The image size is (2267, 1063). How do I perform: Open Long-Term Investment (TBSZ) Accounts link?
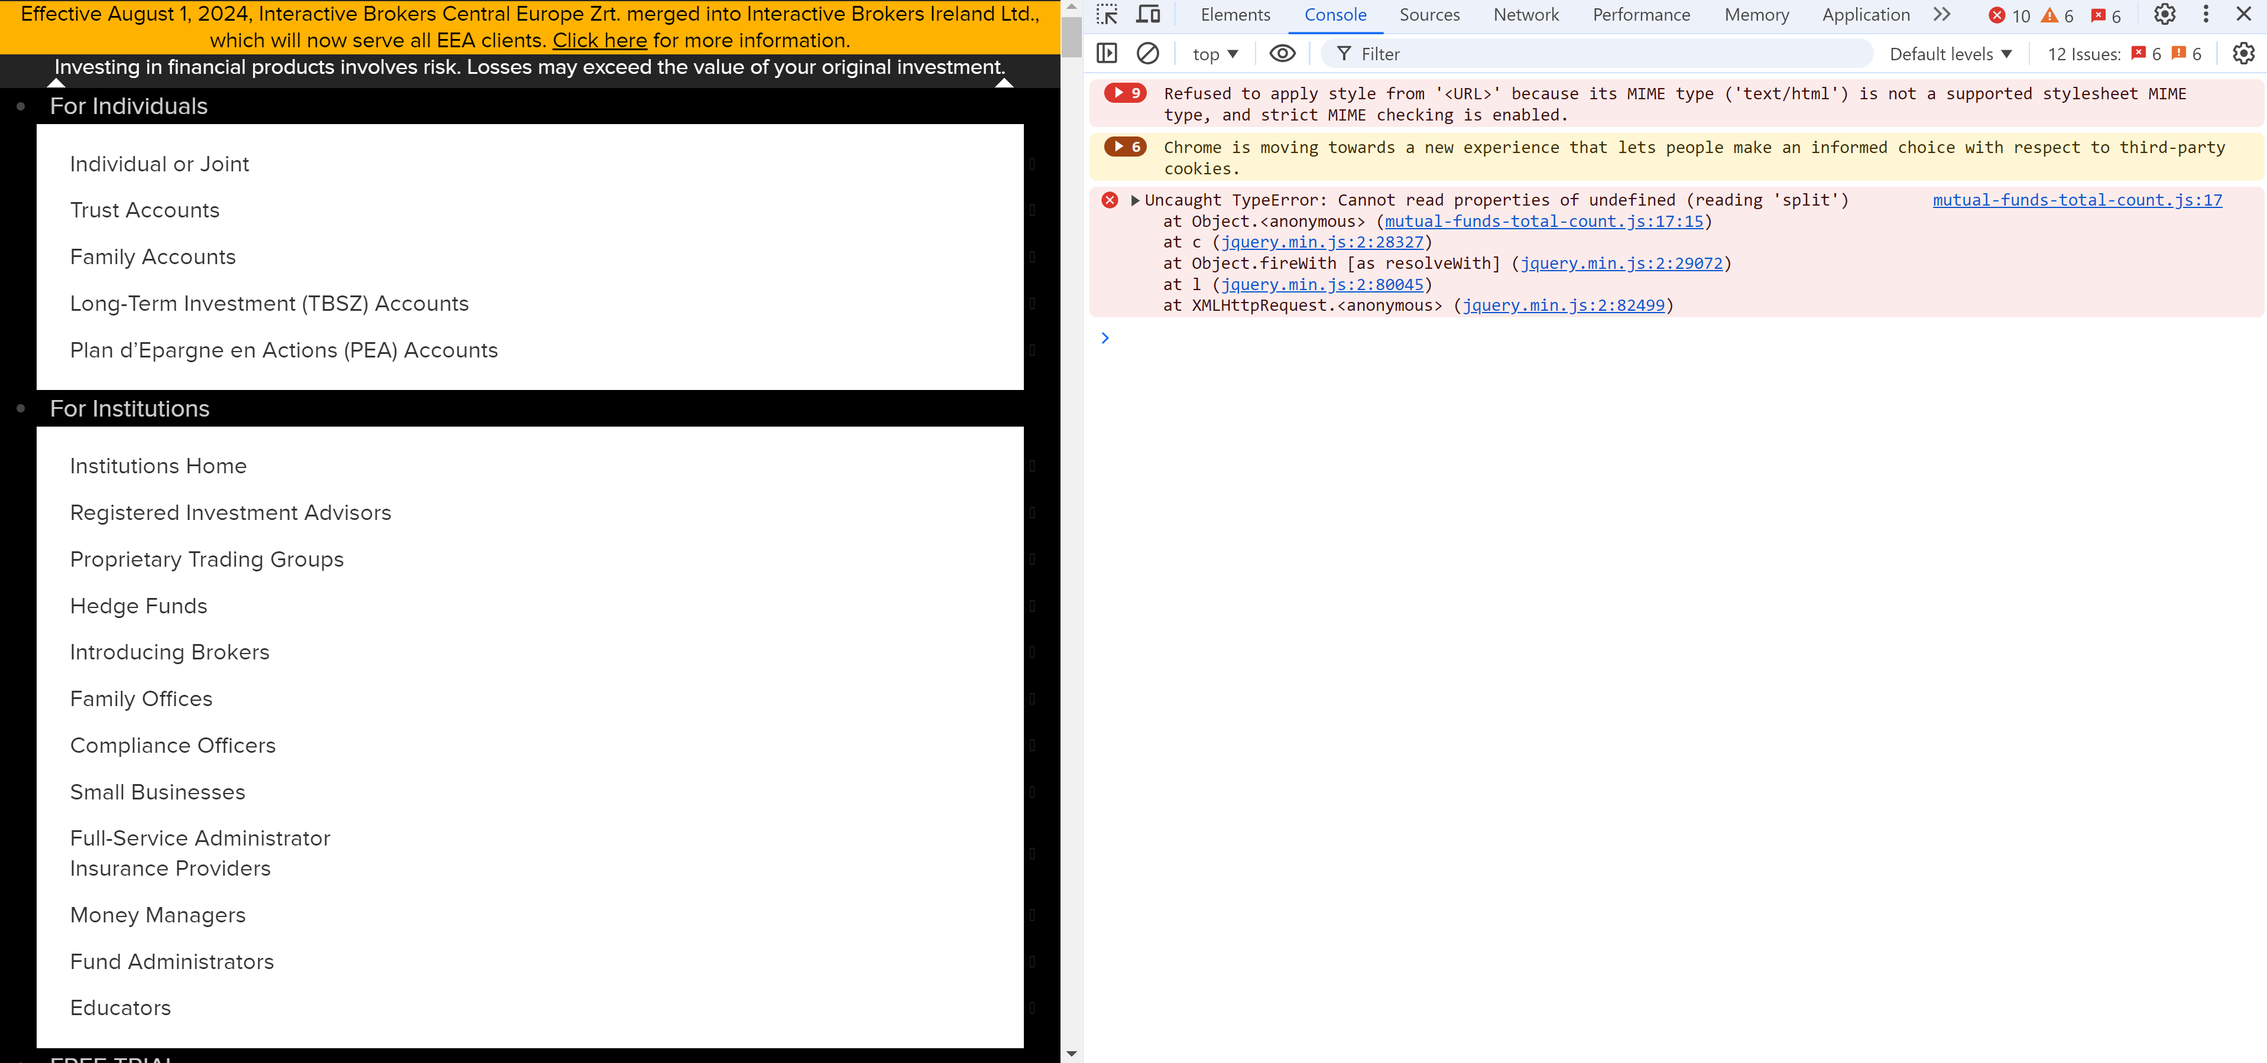point(269,303)
